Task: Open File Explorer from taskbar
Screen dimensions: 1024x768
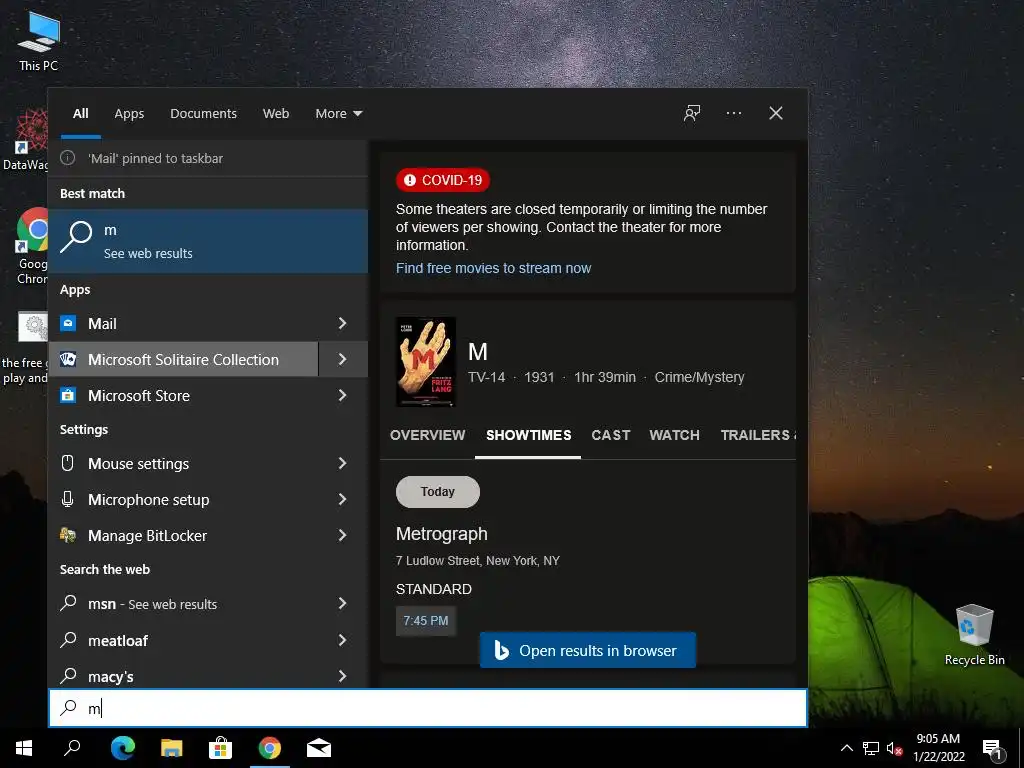Action: click(x=171, y=748)
